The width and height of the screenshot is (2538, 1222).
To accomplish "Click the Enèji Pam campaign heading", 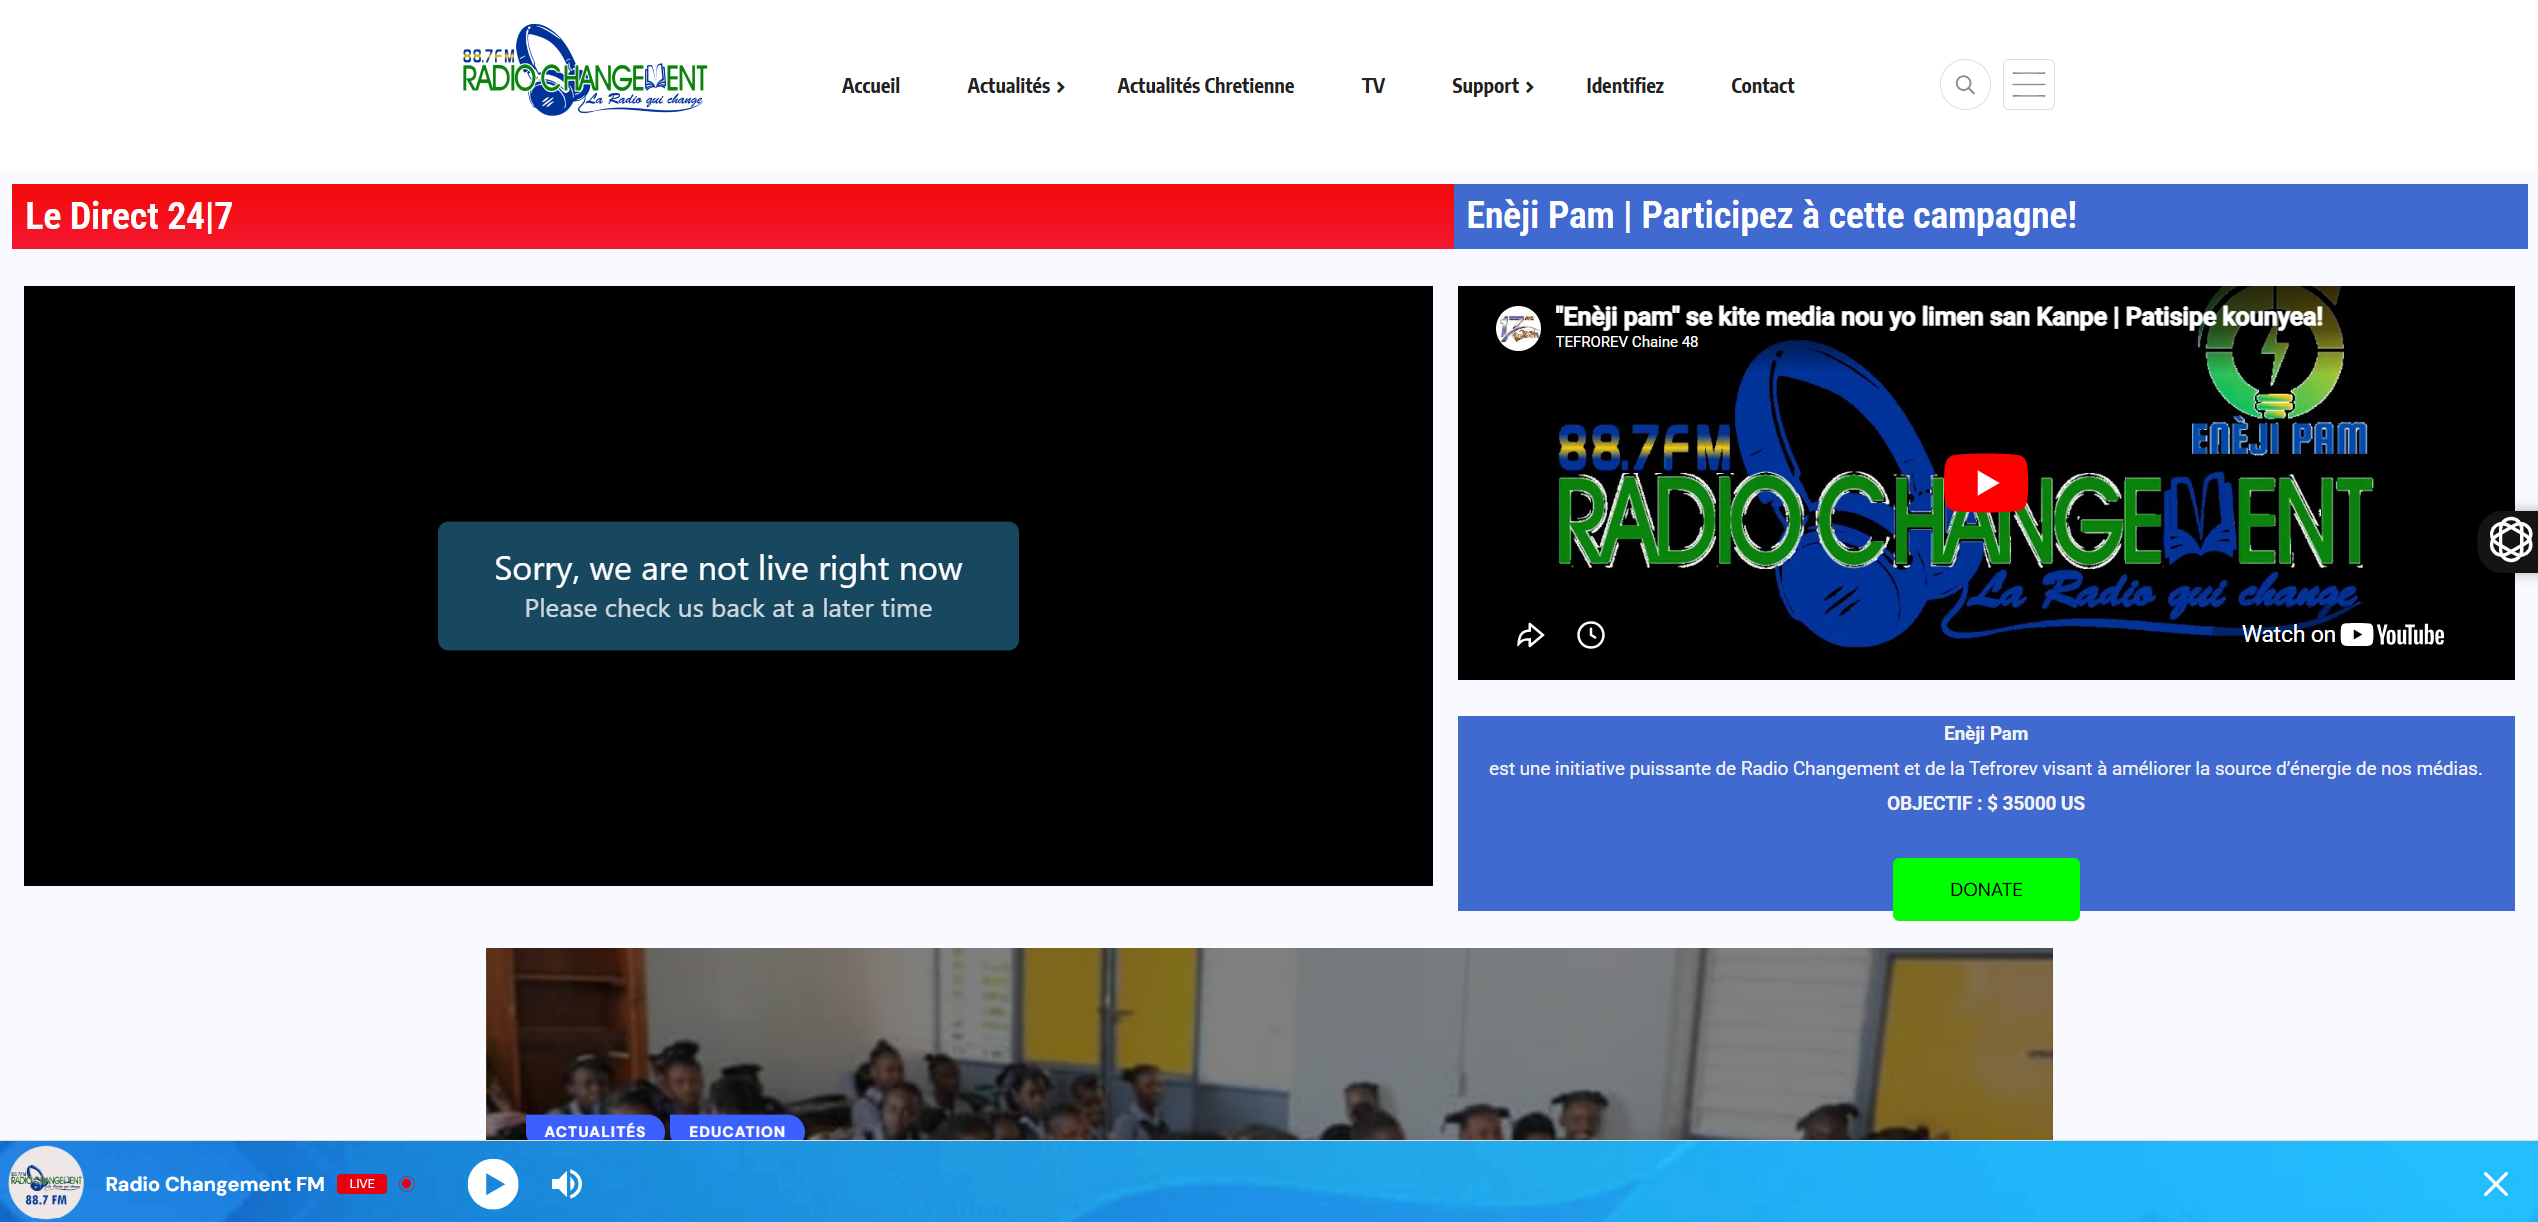I will point(1771,216).
